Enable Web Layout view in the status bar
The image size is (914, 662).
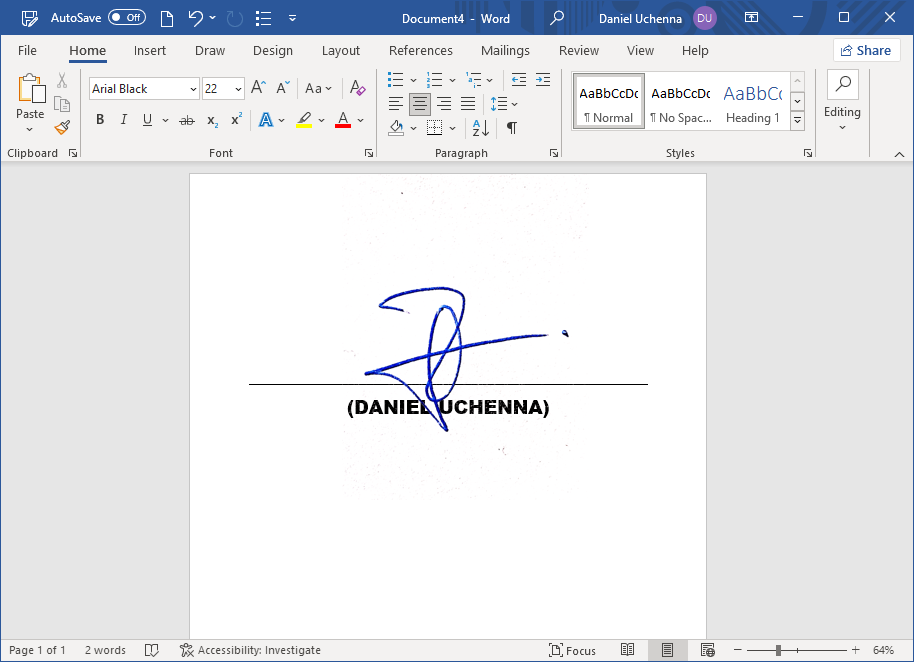[708, 650]
